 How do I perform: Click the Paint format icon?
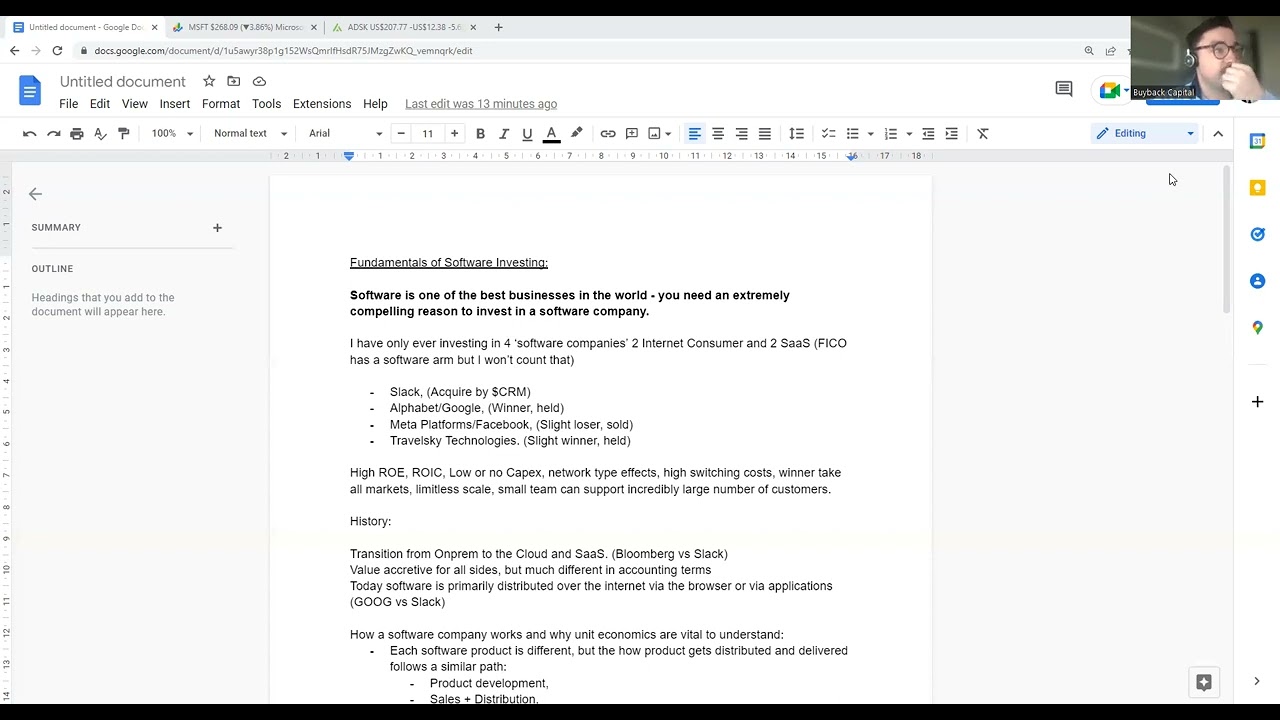[124, 133]
